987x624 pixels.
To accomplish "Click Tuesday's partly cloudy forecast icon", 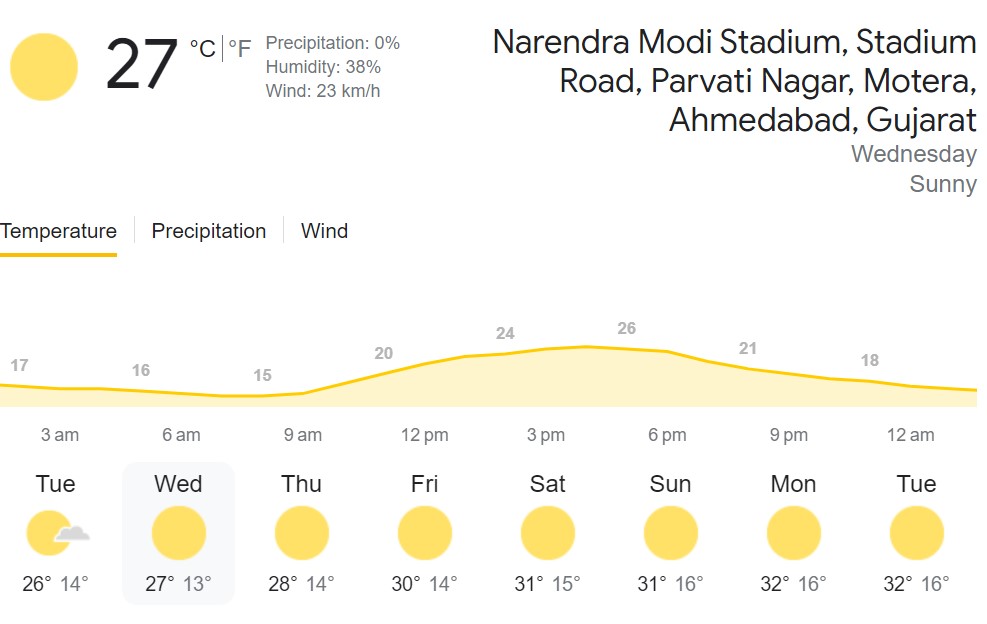I will (x=55, y=533).
